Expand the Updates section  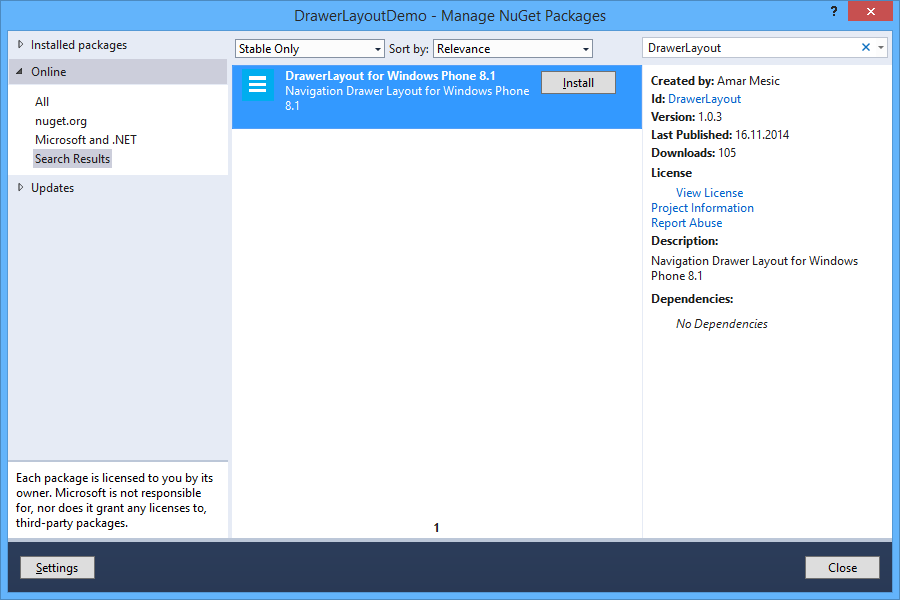click(21, 187)
